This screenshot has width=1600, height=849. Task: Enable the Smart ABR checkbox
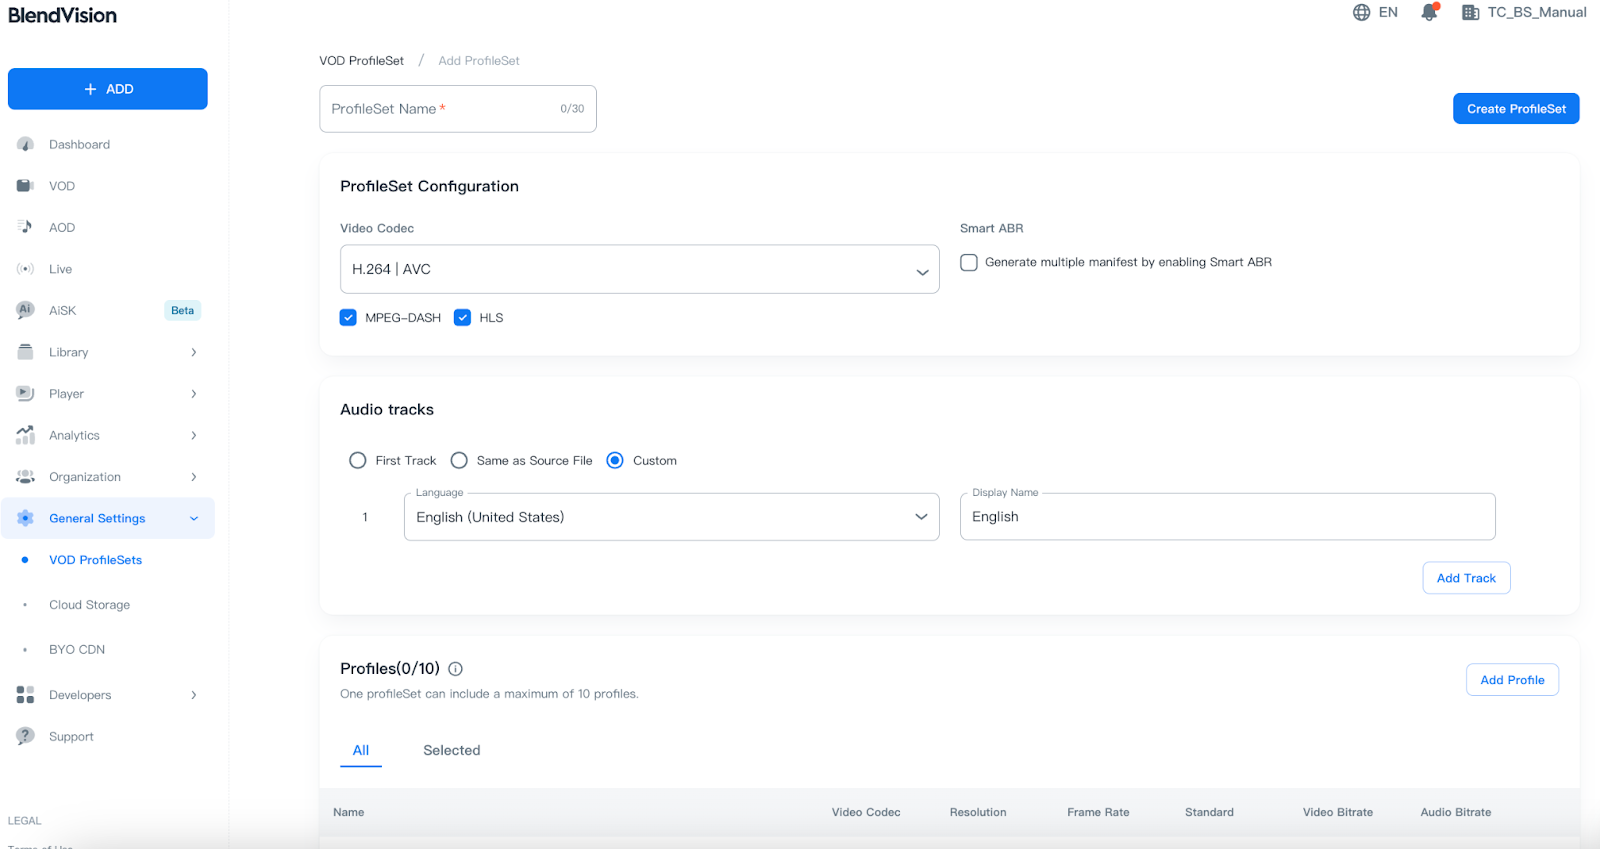(969, 262)
